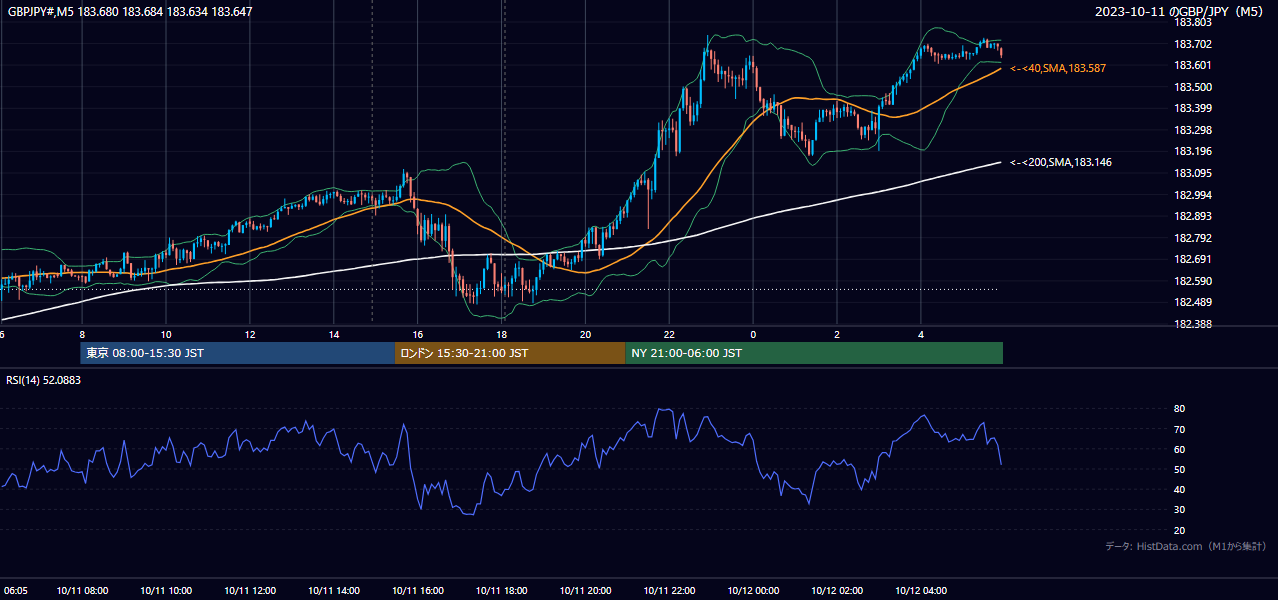Click time label 10/12 02:00
Viewport: 1278px width, 600px height.
838,591
